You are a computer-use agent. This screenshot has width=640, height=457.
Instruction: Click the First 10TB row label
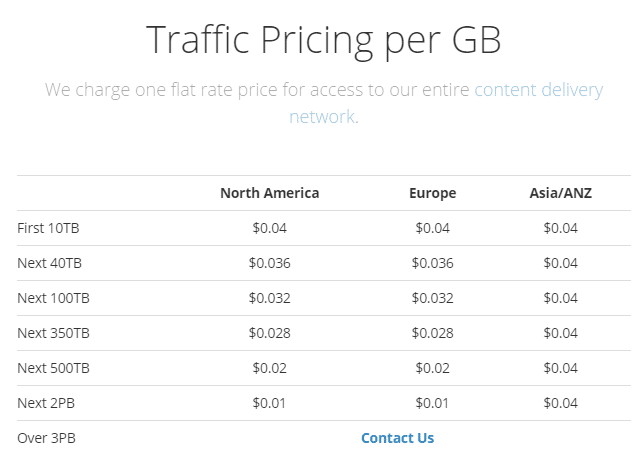pyautogui.click(x=48, y=228)
